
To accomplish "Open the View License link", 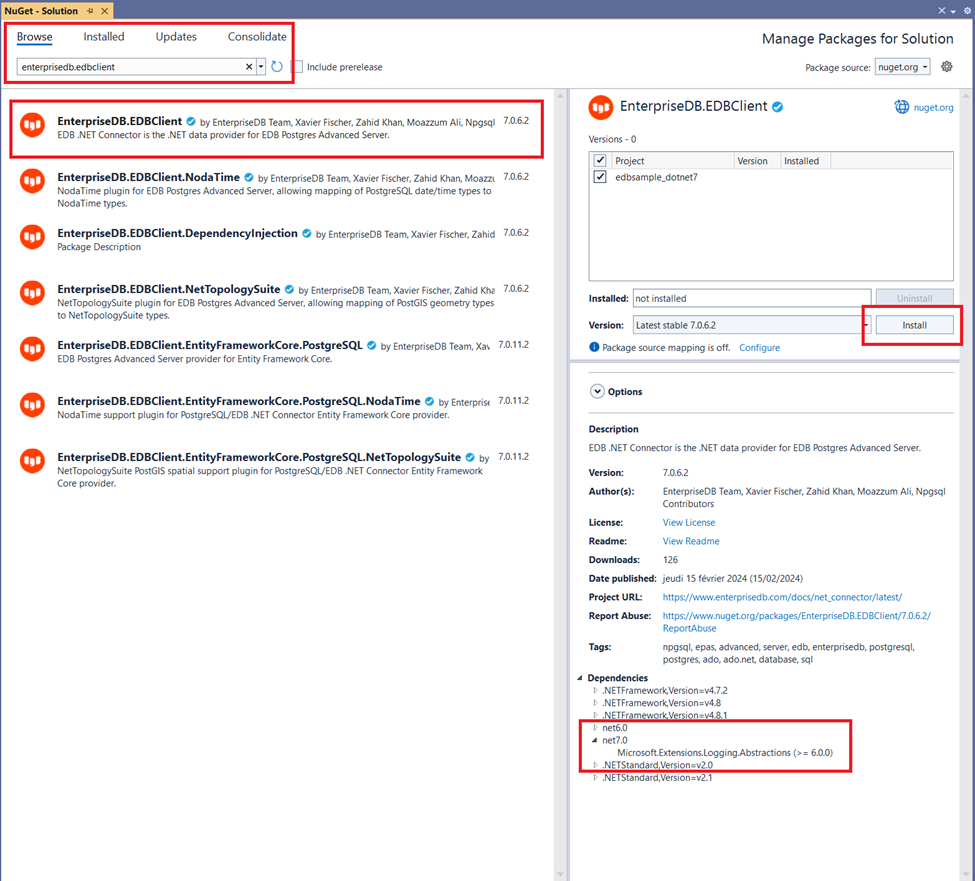I will click(x=688, y=522).
